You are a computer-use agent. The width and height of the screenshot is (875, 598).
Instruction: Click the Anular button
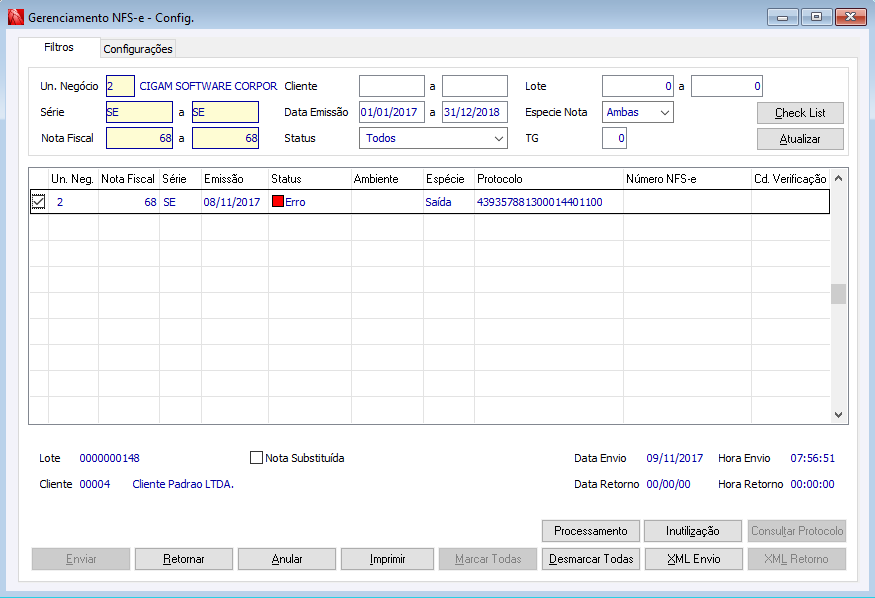click(x=287, y=559)
